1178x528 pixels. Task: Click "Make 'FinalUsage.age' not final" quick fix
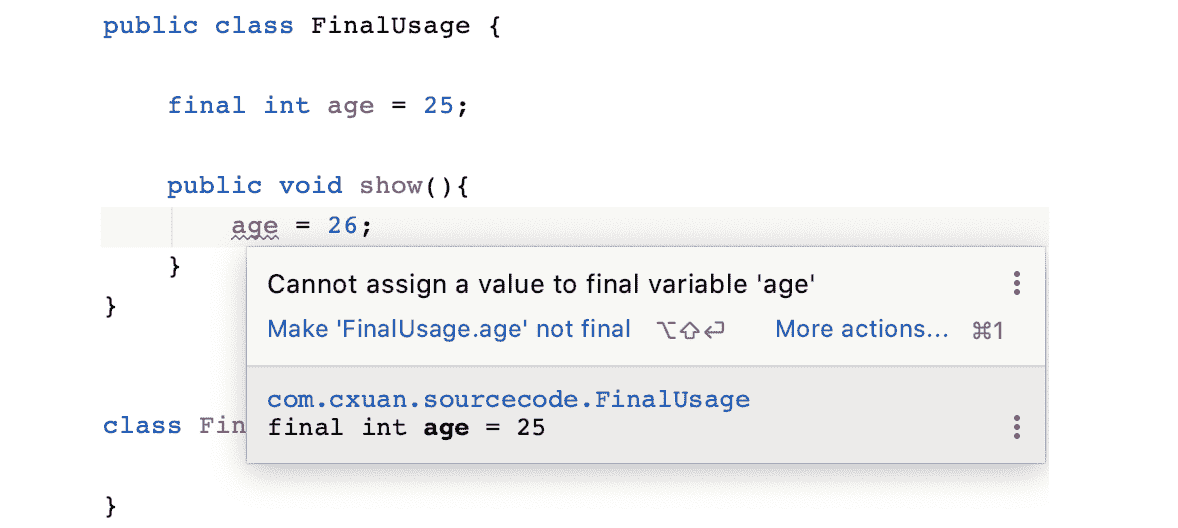(449, 329)
